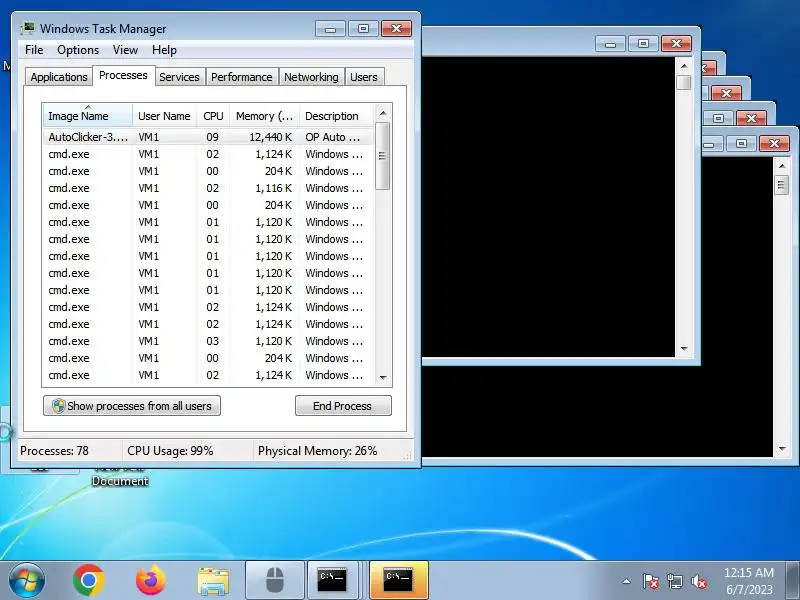Open the network status tray icon

[675, 581]
